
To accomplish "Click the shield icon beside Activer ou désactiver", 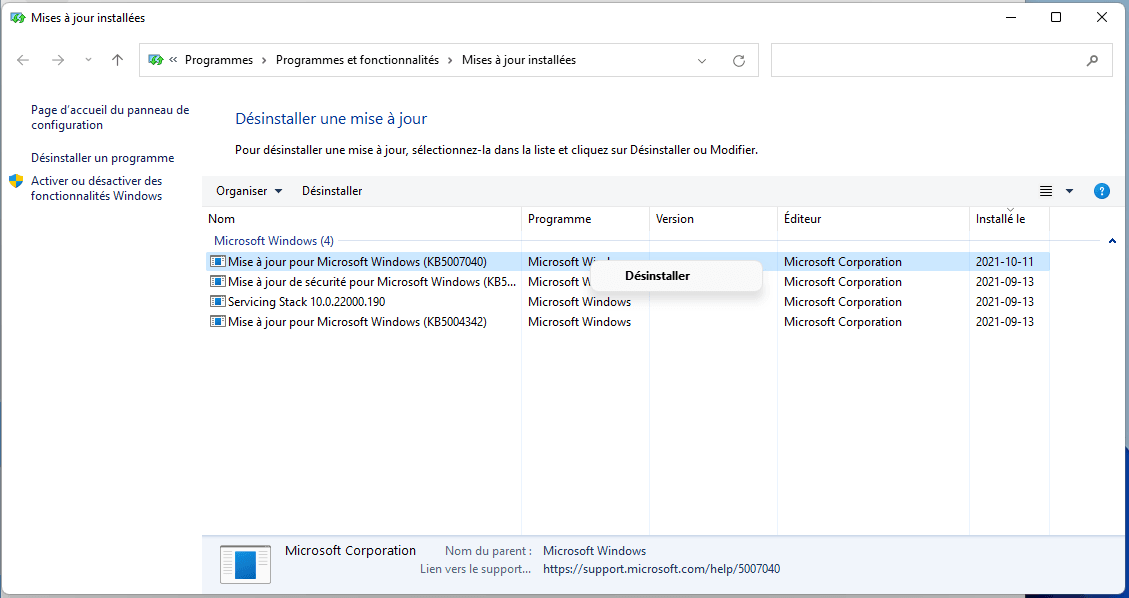I will point(16,181).
